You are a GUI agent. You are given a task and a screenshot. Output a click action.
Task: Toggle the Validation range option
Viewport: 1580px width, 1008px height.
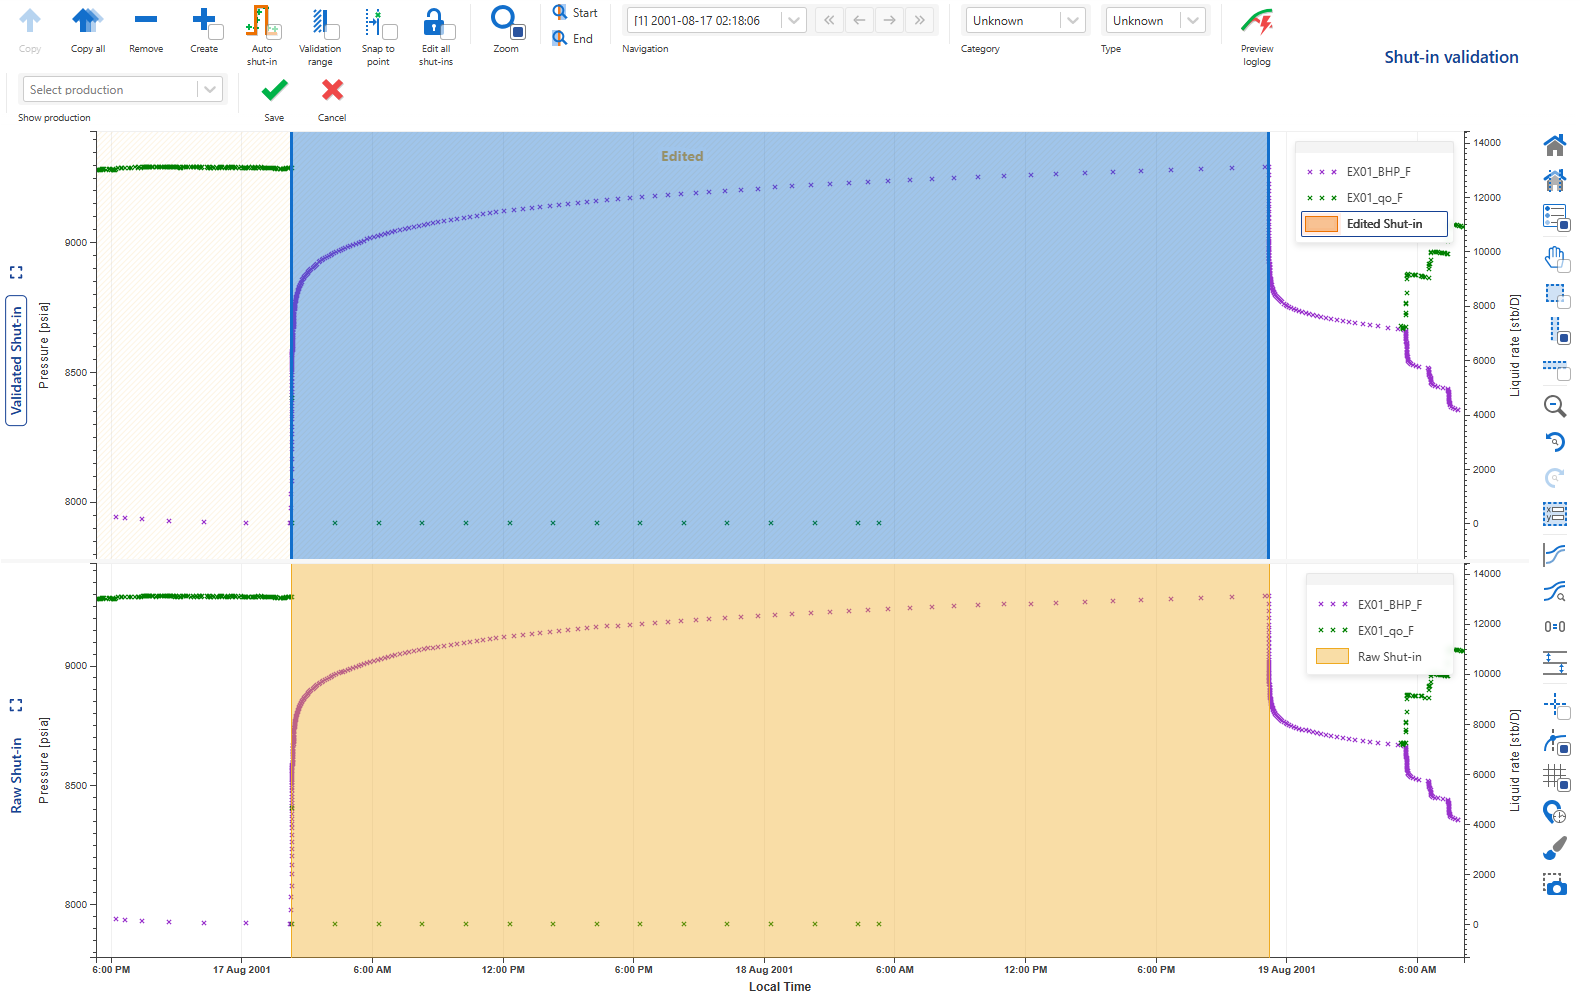(320, 22)
